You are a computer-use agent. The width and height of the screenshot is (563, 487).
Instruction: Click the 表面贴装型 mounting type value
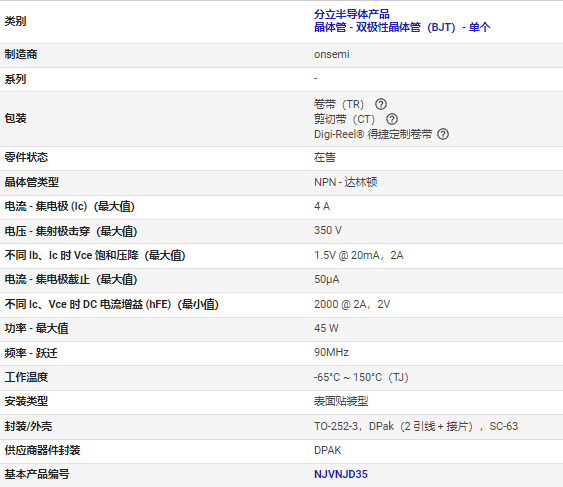tap(341, 401)
